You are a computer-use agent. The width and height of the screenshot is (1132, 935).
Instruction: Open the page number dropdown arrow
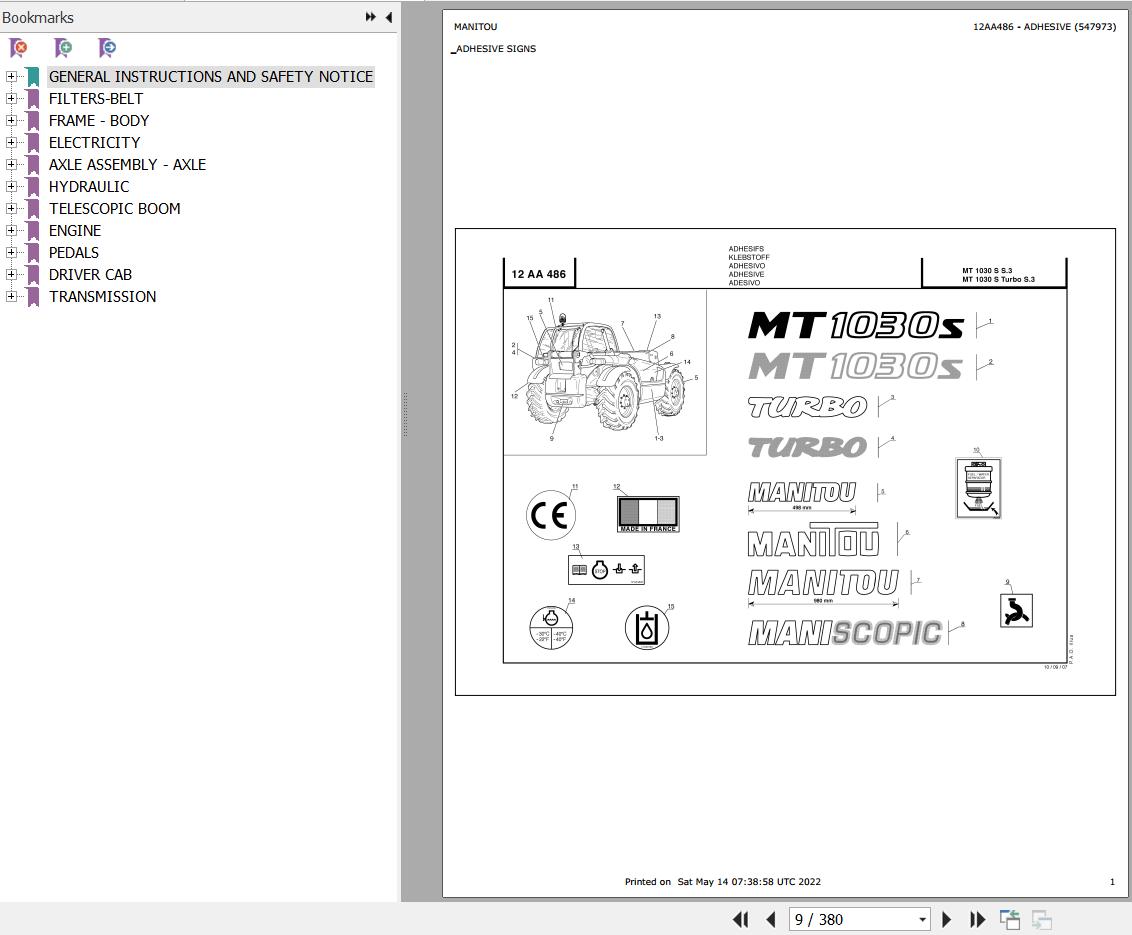[922, 919]
